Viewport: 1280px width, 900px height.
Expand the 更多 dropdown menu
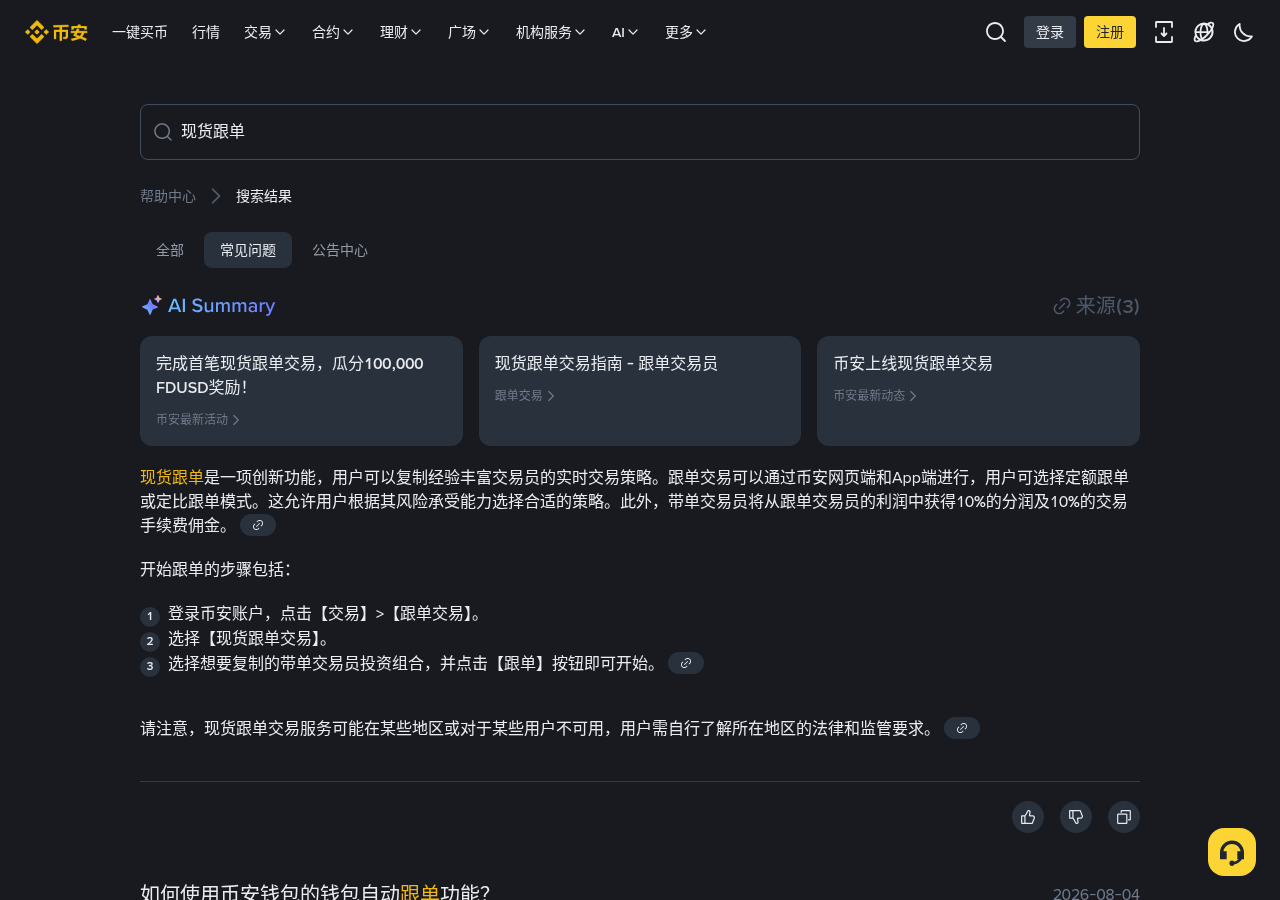(x=686, y=32)
